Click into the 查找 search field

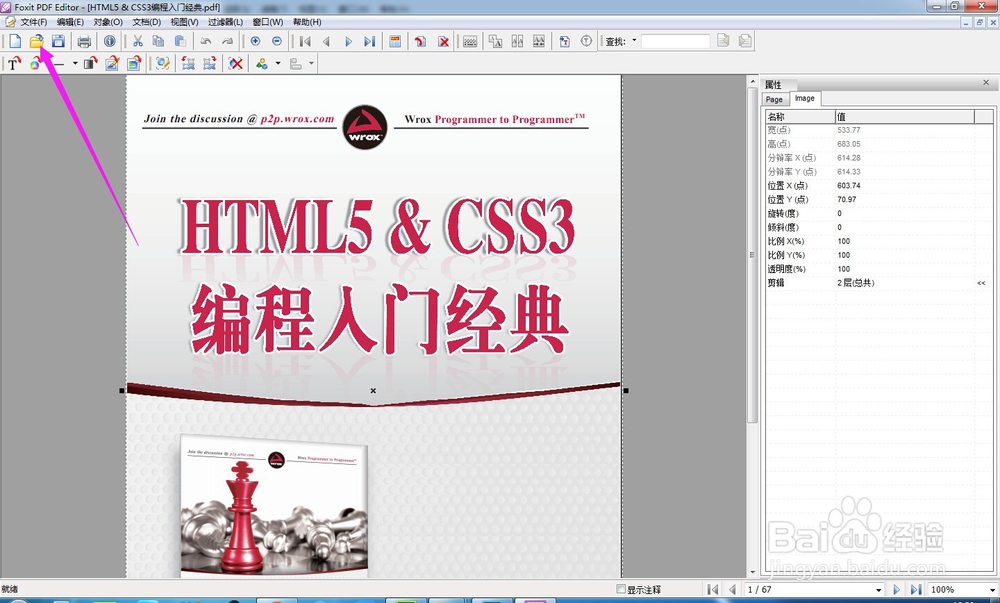675,41
